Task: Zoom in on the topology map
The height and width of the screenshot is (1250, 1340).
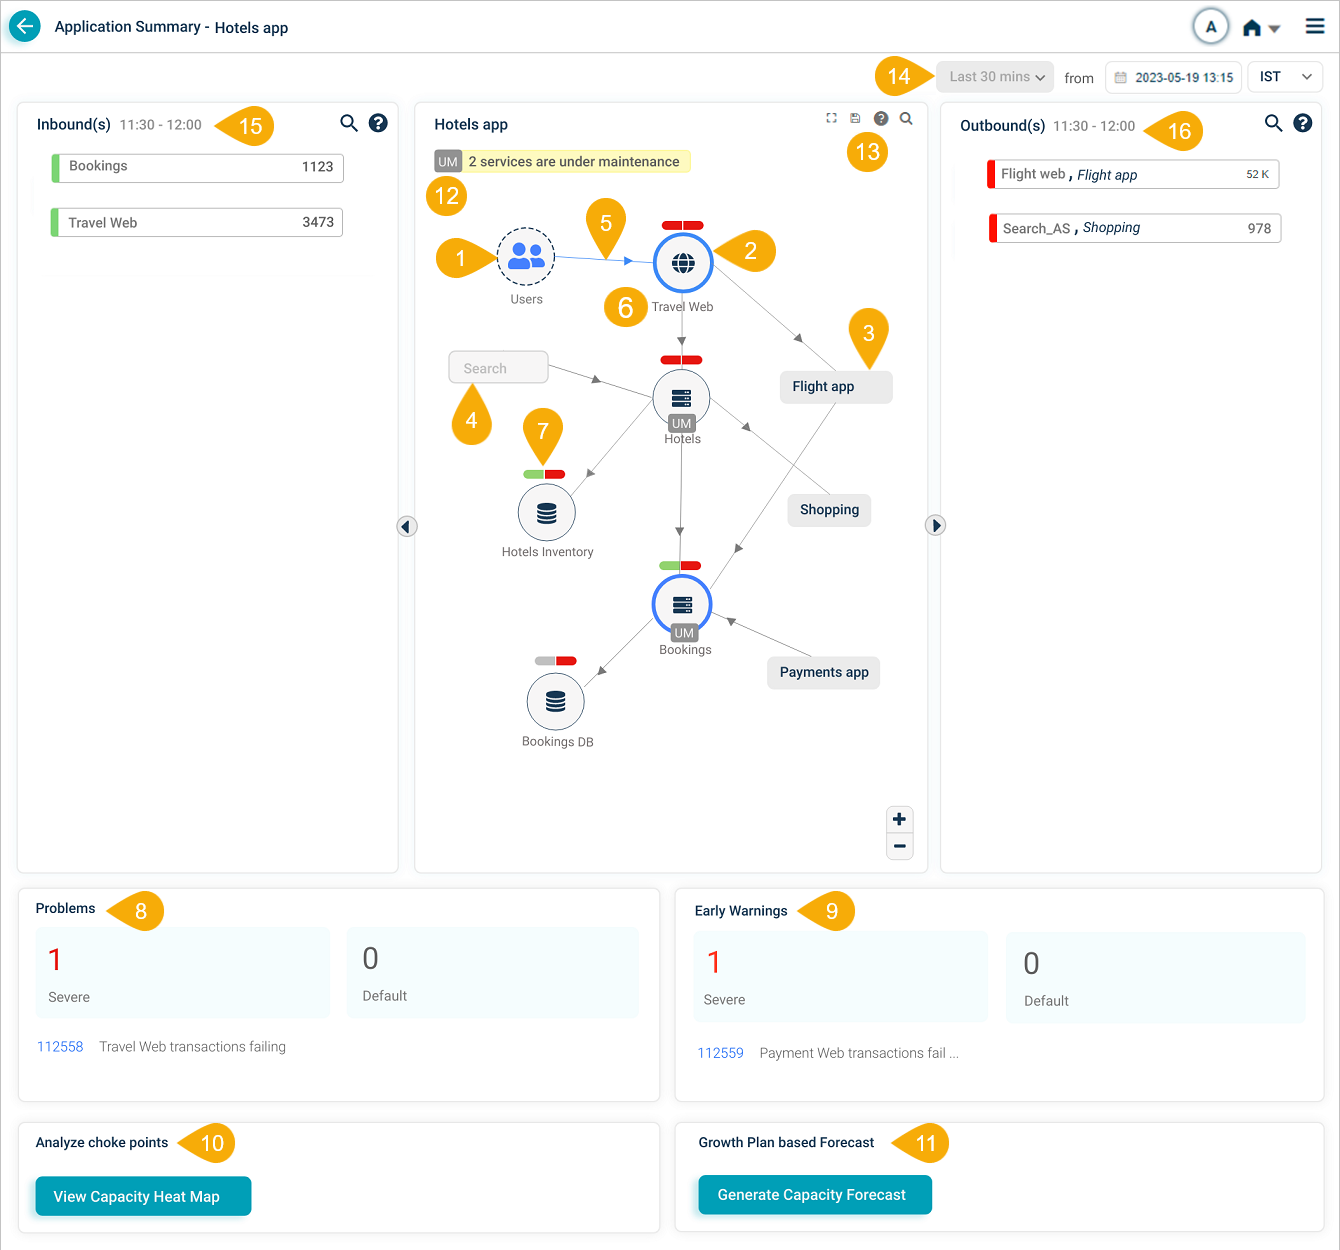Action: click(899, 820)
